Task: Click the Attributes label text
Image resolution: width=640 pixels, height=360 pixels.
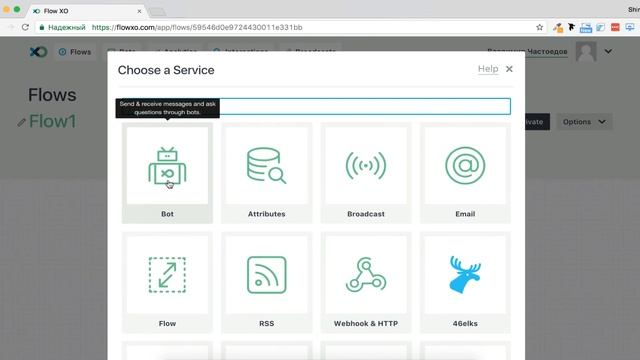Action: 267,214
